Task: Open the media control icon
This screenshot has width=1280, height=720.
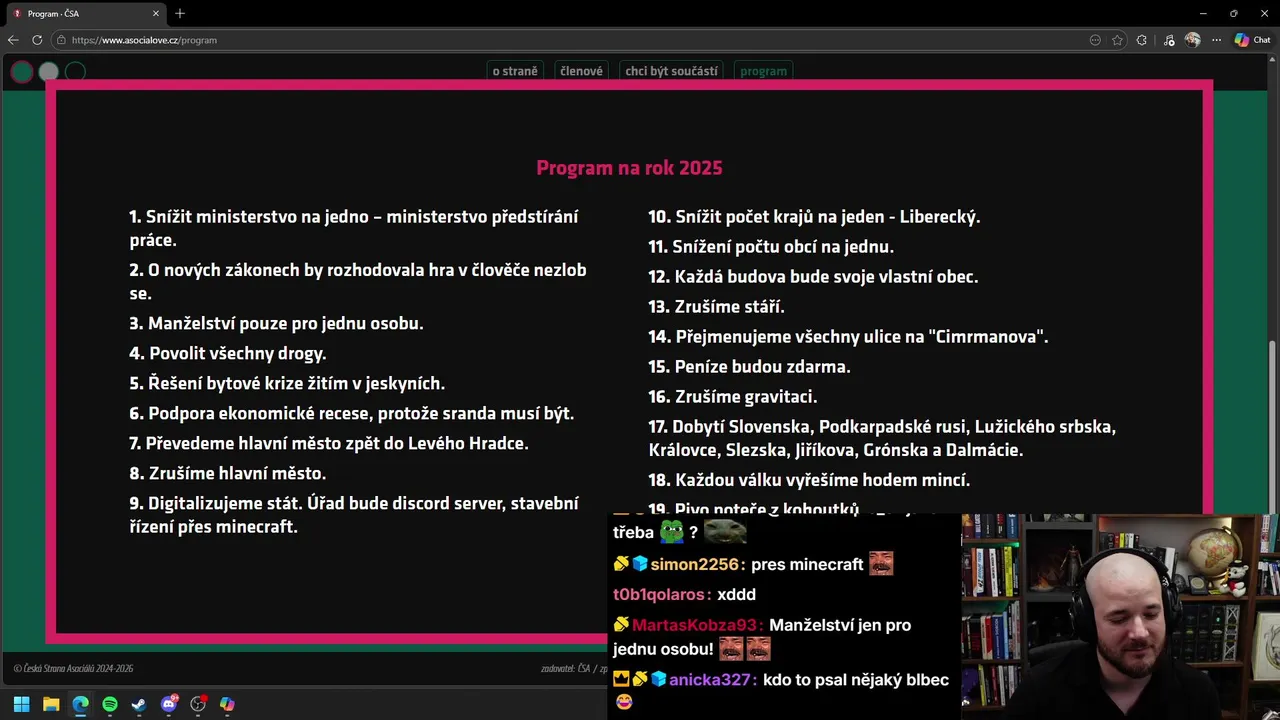Action: coord(1169,40)
